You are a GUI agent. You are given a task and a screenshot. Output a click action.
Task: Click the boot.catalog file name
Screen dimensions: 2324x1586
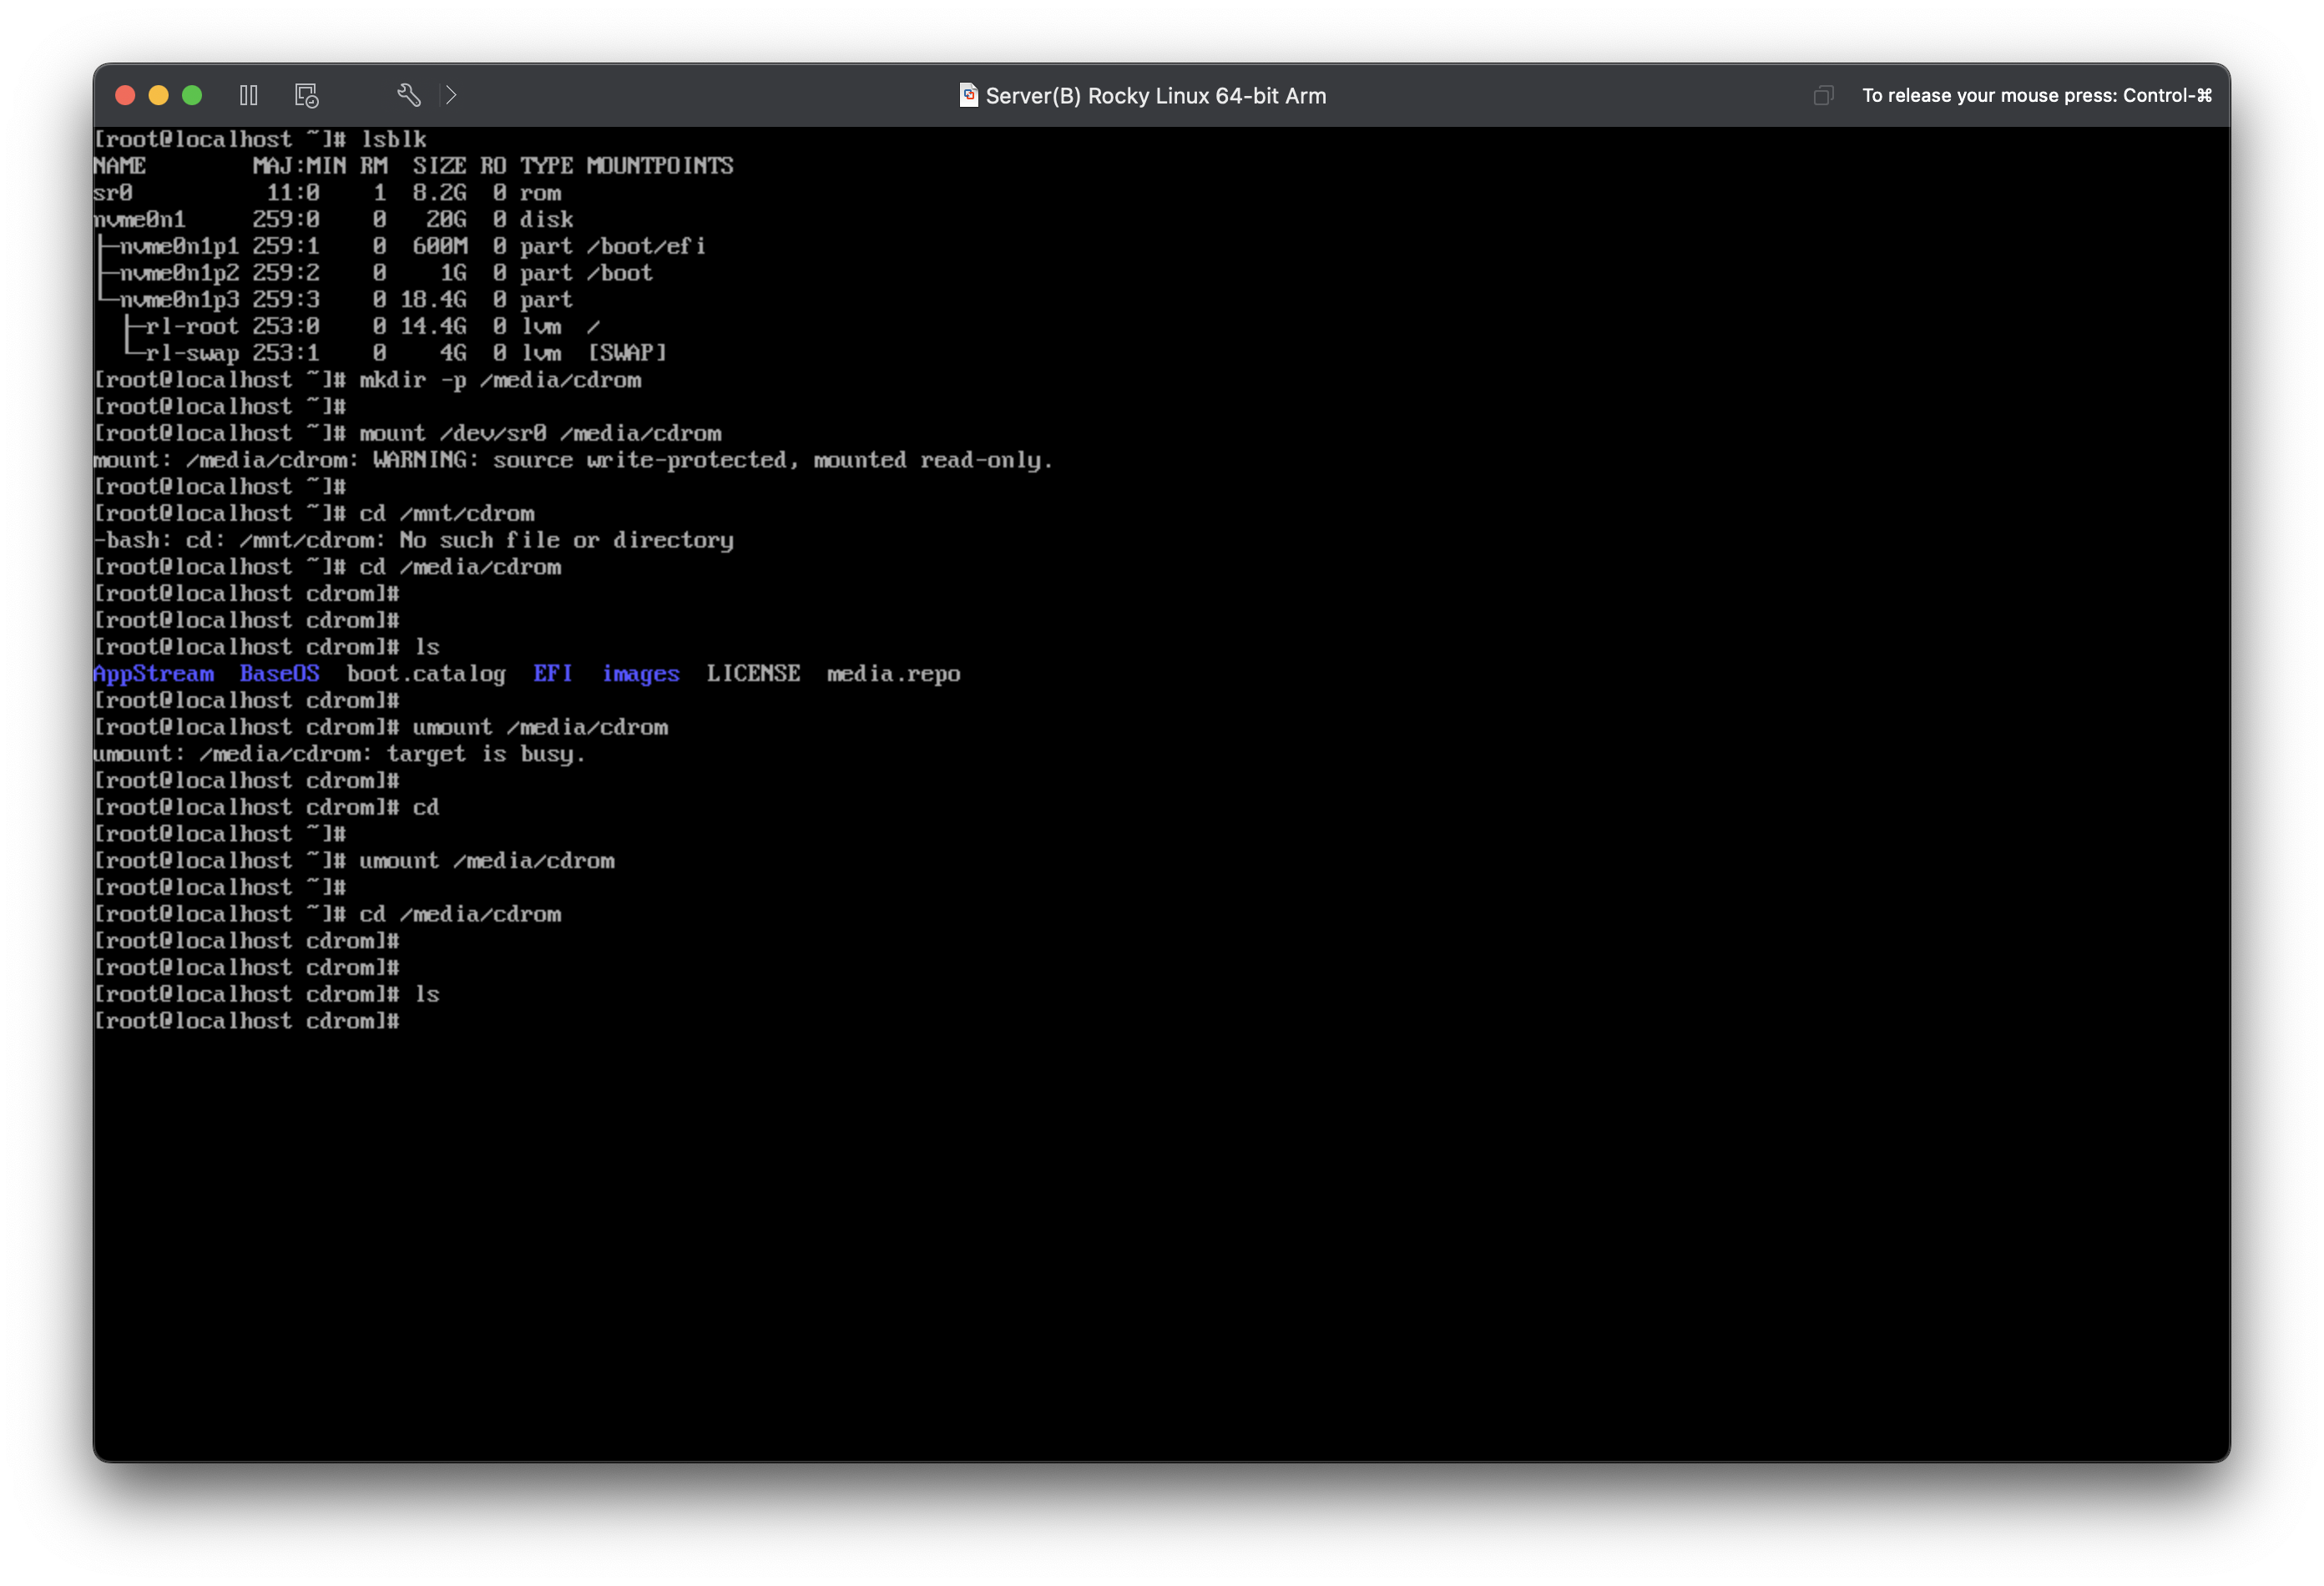[x=426, y=674]
